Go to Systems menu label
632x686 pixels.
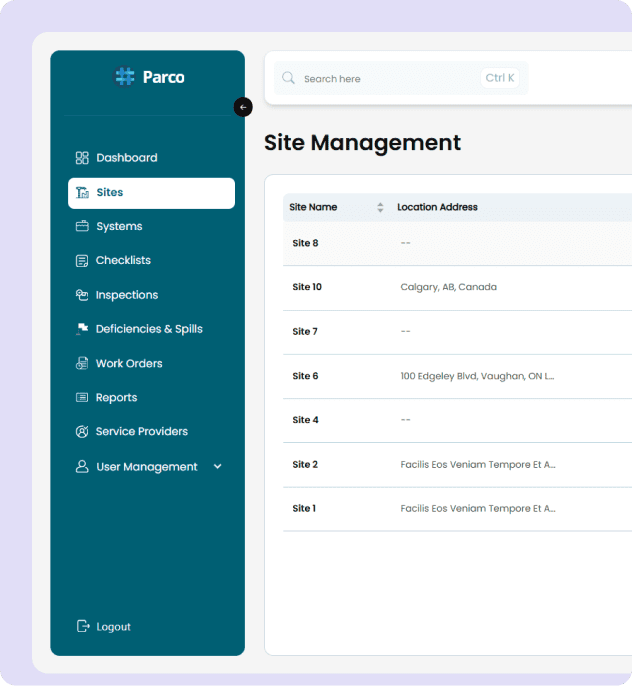[119, 227]
